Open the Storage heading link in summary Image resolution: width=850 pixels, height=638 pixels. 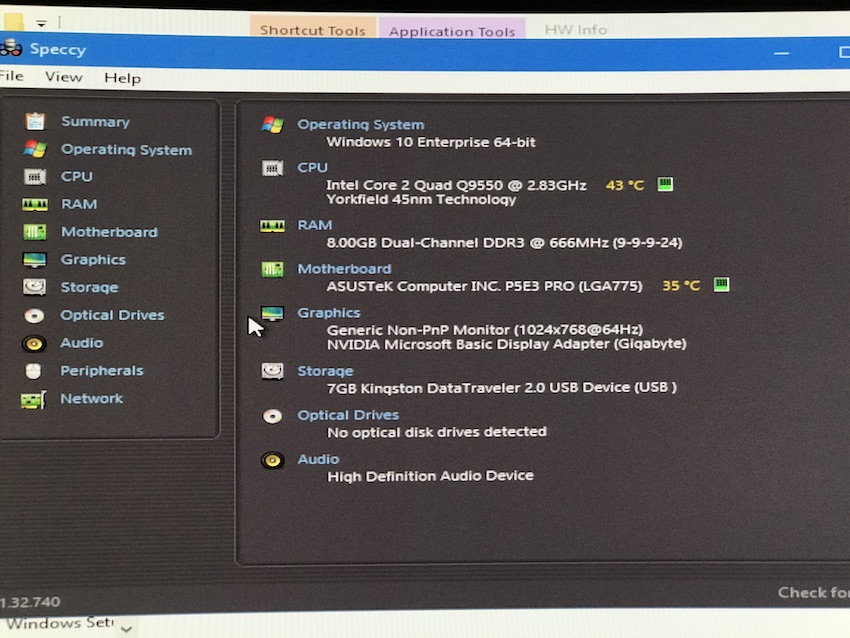(325, 371)
